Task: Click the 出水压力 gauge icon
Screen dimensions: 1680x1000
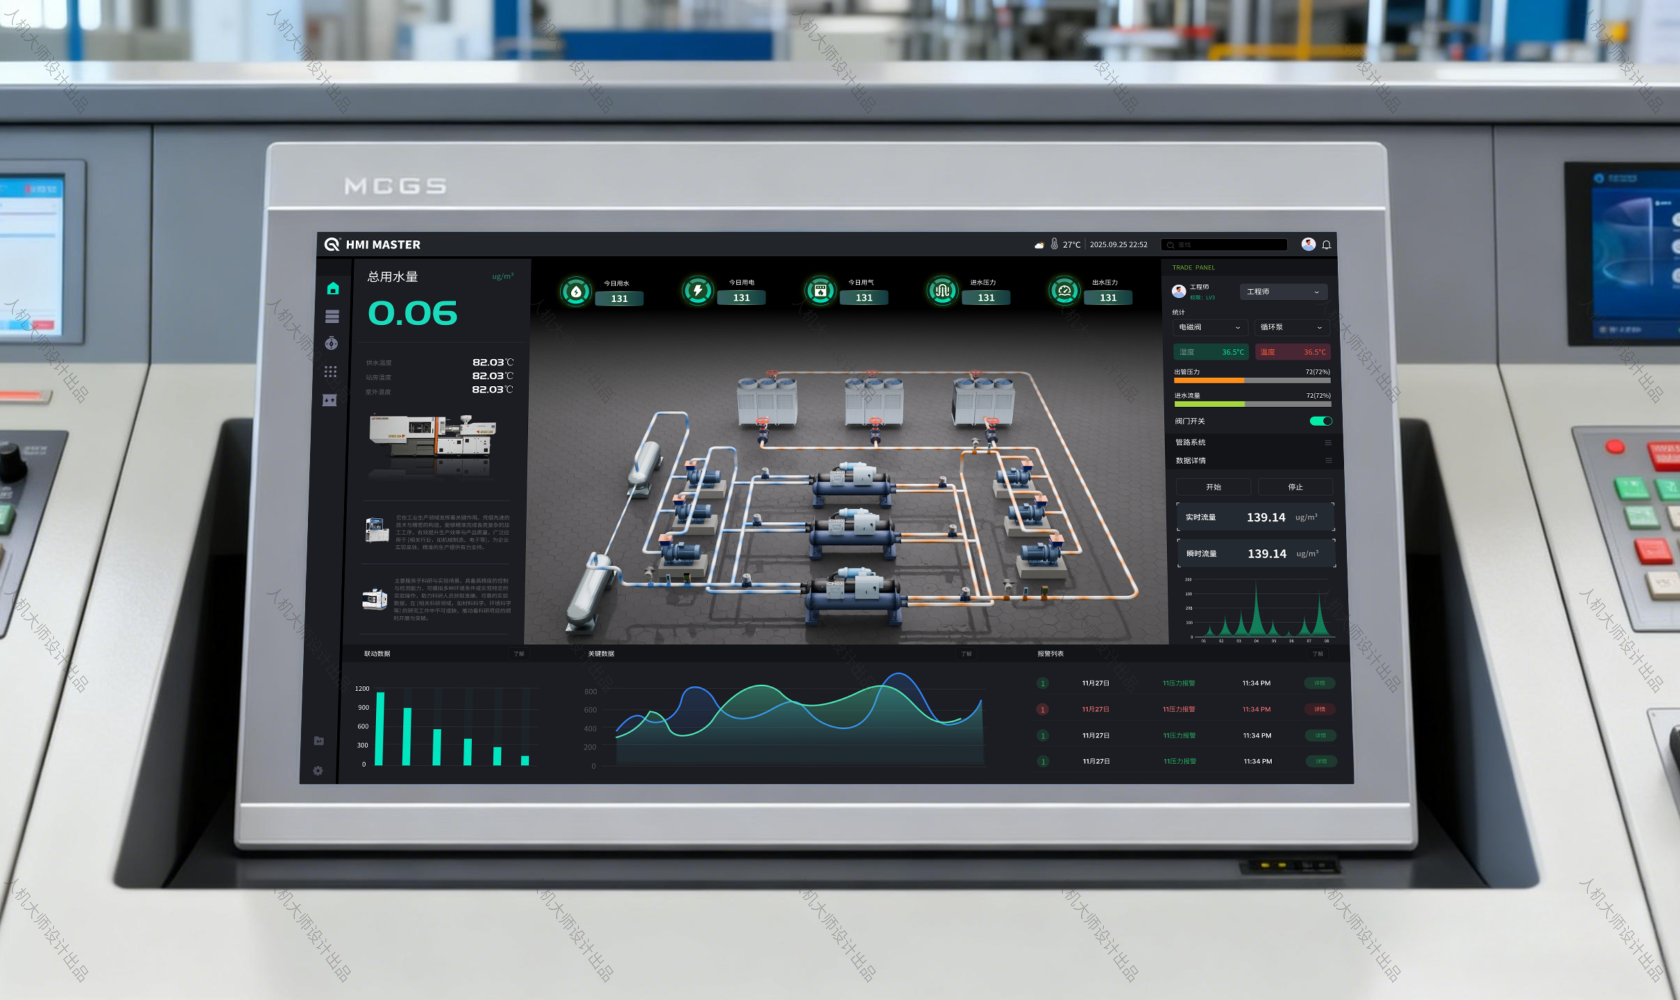Action: tap(1064, 291)
